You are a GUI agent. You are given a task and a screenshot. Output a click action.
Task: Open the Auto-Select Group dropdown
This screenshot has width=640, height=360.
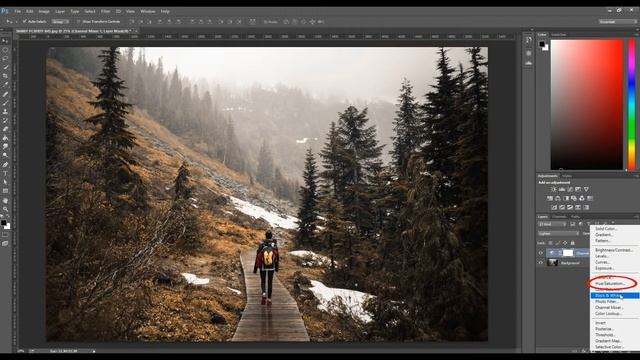point(60,21)
